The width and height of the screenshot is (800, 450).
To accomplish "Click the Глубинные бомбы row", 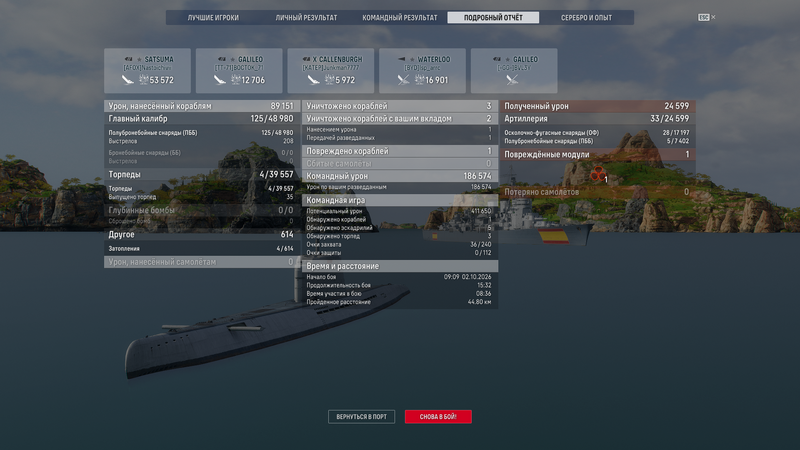I will 202,210.
